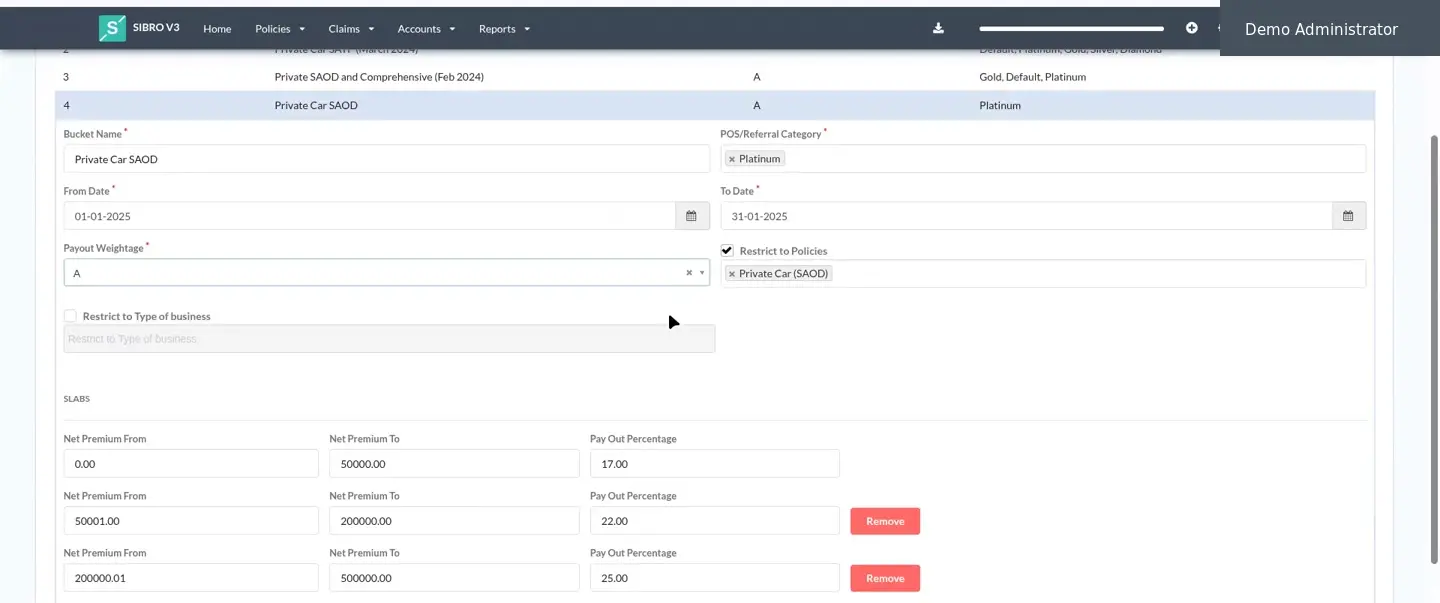Click the 'Gold, Default, Platinum' category cell
Image resolution: width=1440 pixels, height=603 pixels.
[1032, 77]
